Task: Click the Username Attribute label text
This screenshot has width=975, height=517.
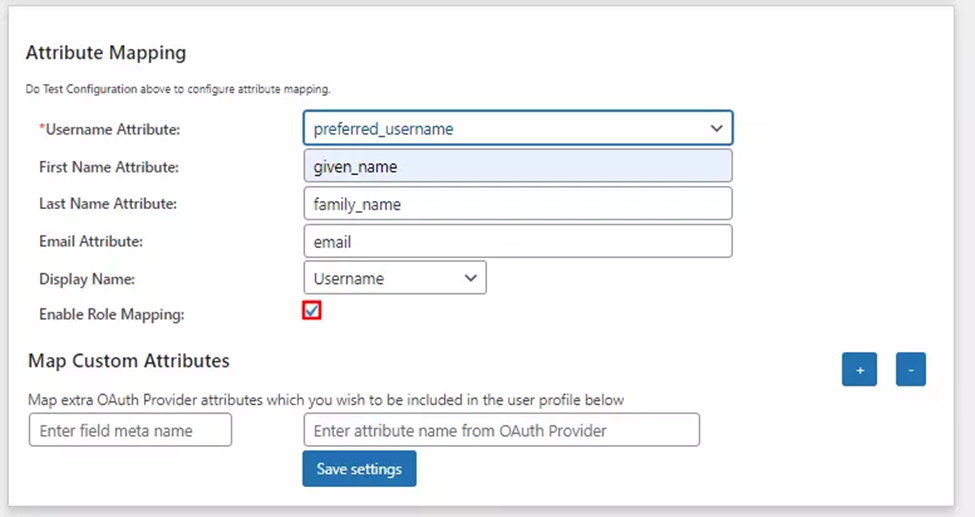Action: [x=109, y=129]
